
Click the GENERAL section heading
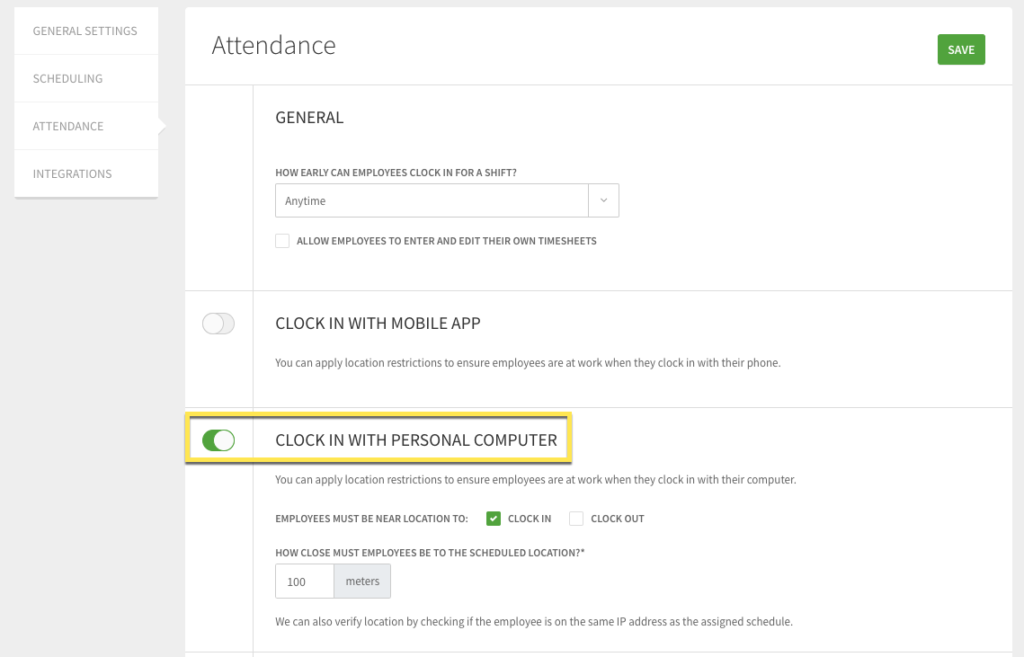[309, 117]
